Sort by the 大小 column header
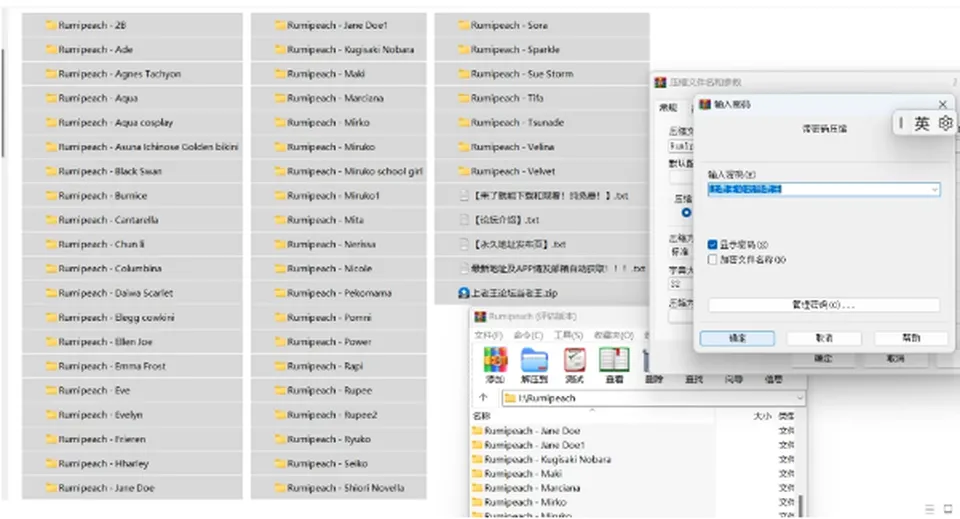960x519 pixels. 762,416
